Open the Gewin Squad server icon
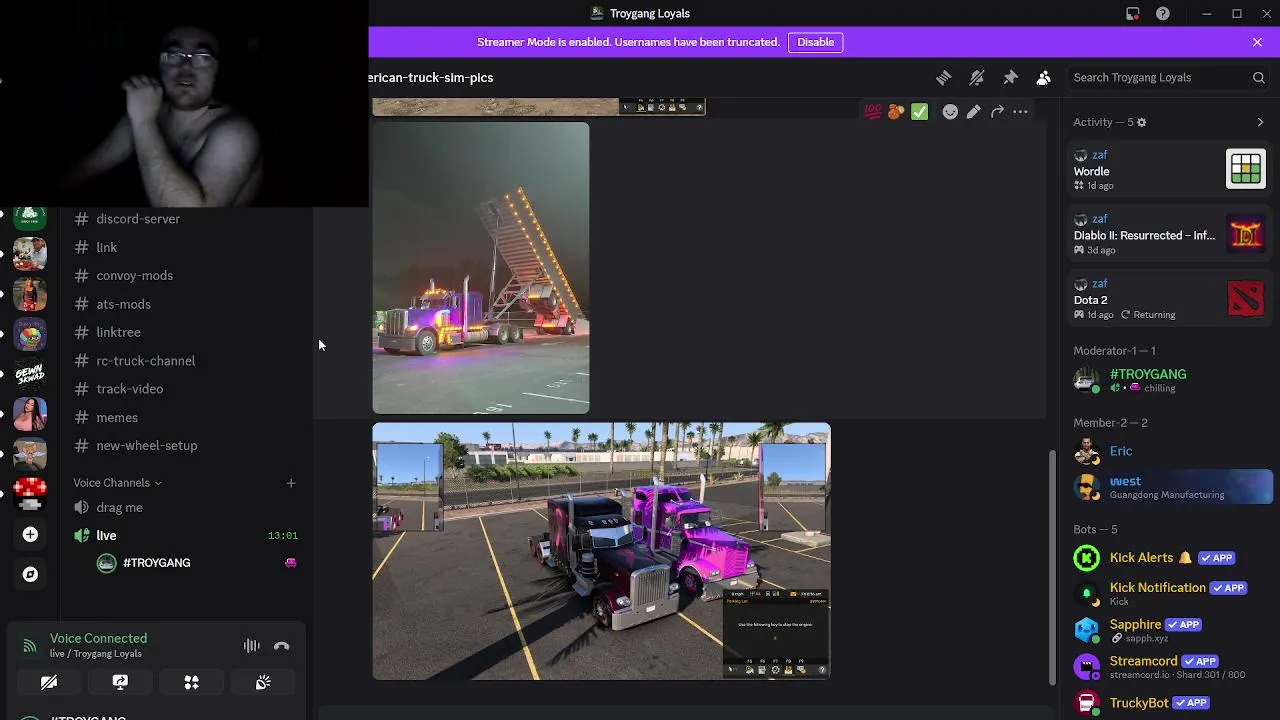 (30, 374)
